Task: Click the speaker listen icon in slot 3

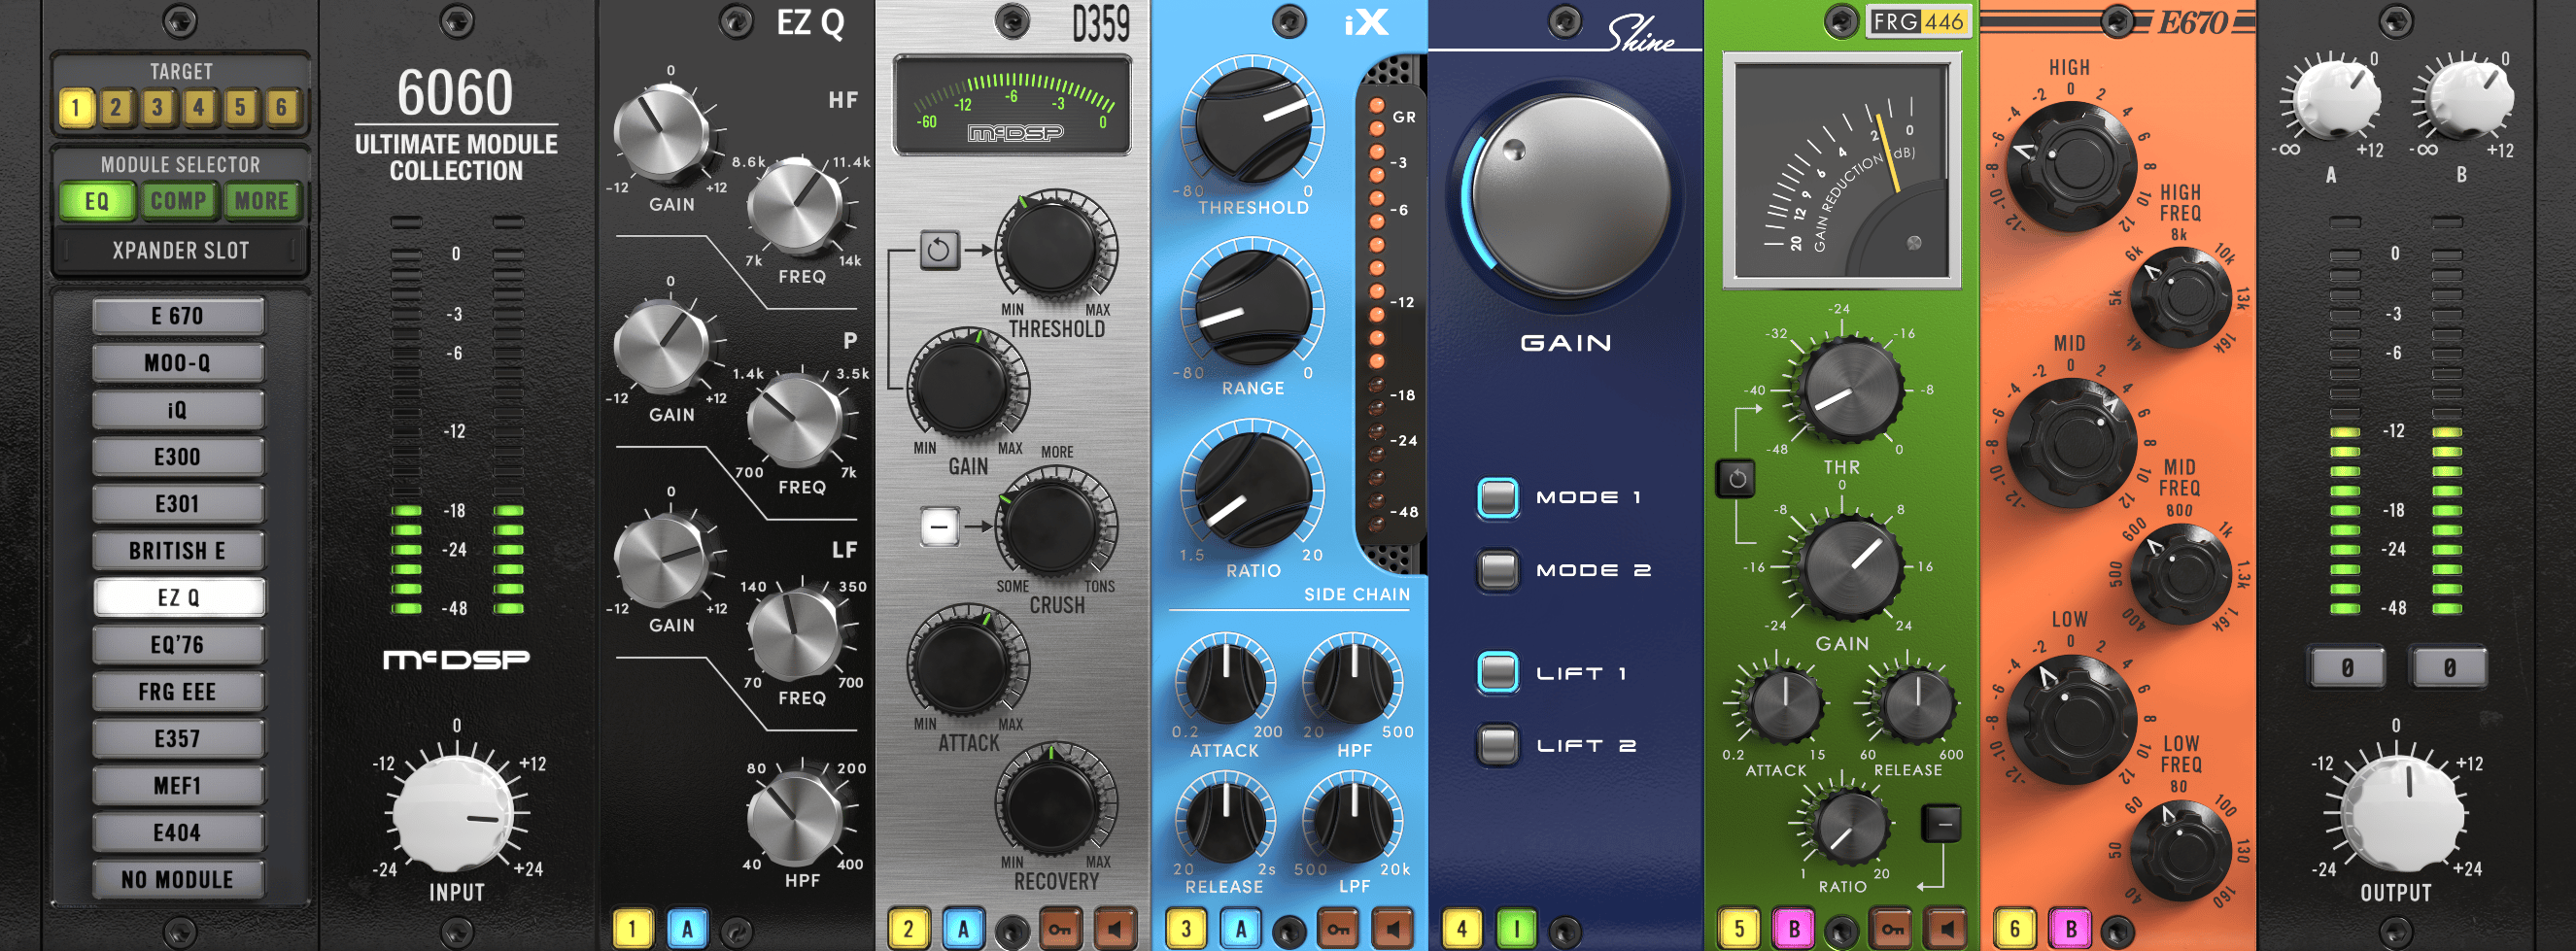Action: [x=1392, y=929]
